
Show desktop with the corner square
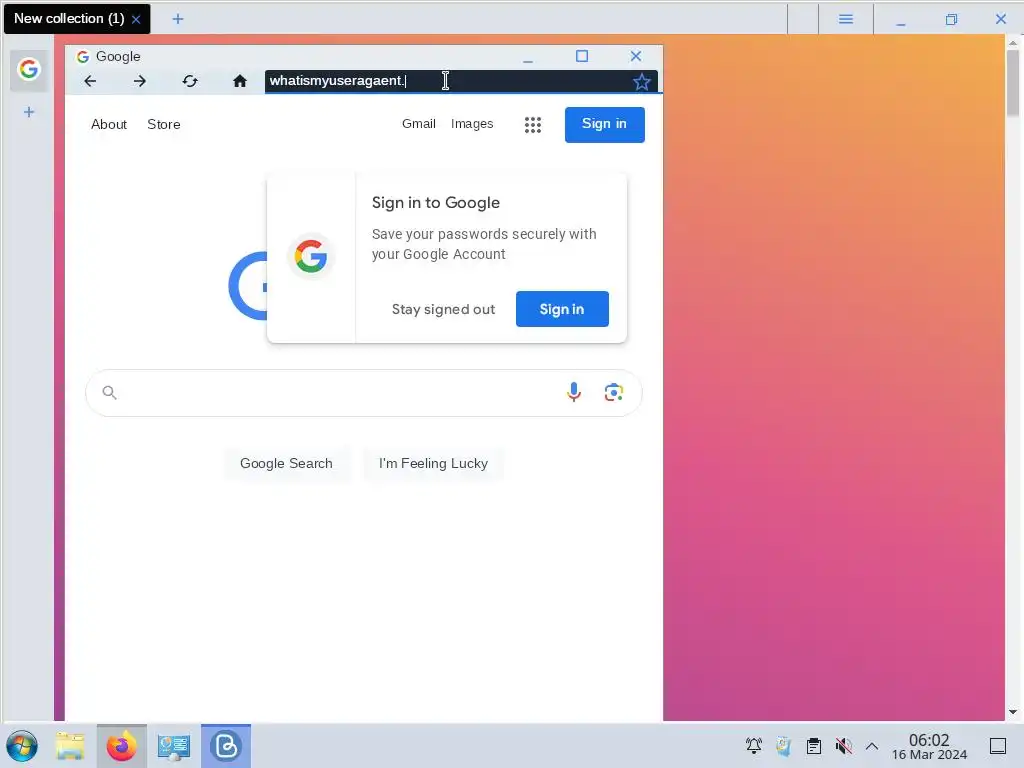pos(998,746)
